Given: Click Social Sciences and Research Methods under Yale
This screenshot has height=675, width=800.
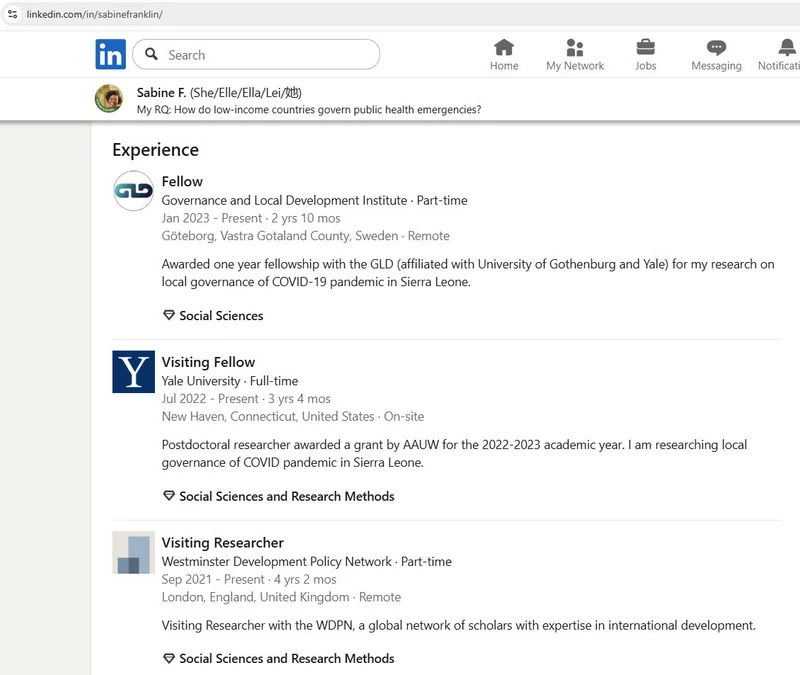Looking at the screenshot, I should point(287,496).
